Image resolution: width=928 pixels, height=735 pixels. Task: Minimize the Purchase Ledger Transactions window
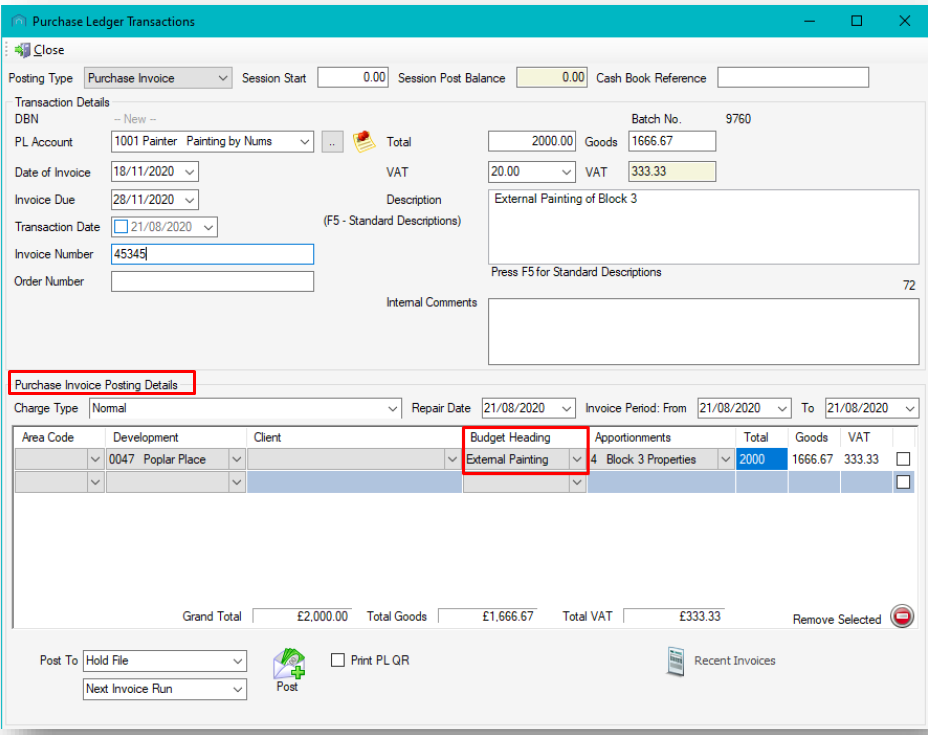click(810, 21)
